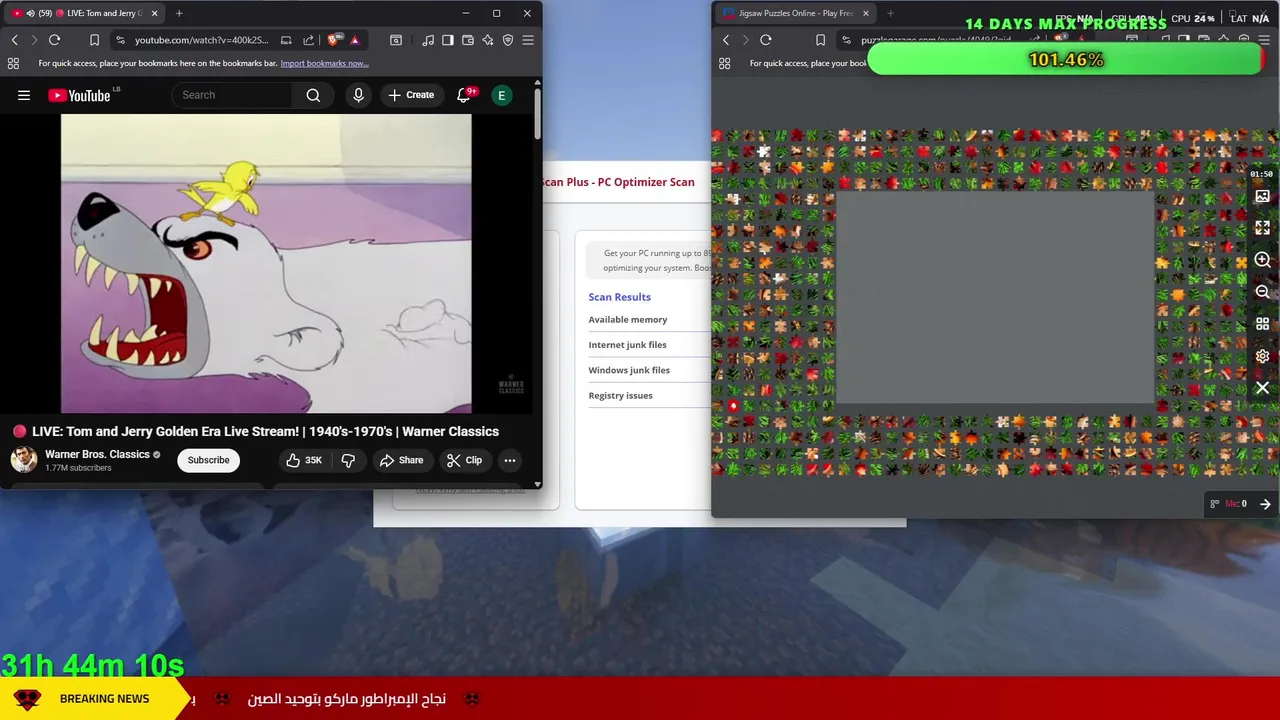The image size is (1280, 720).
Task: Switch to the Jigsaw Puzzles Online tab
Action: (795, 13)
